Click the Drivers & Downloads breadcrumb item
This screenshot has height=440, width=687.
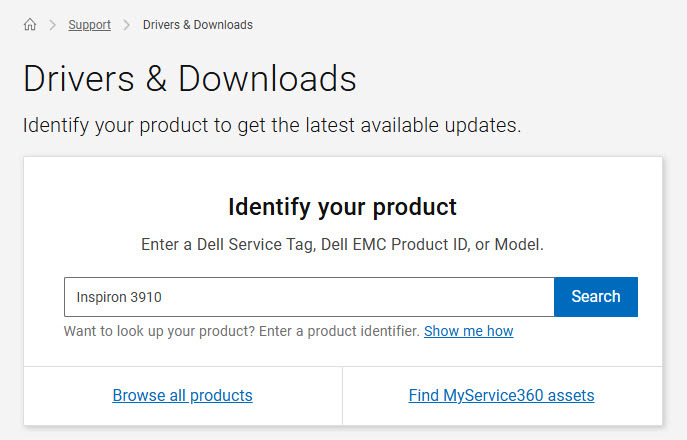tap(197, 25)
